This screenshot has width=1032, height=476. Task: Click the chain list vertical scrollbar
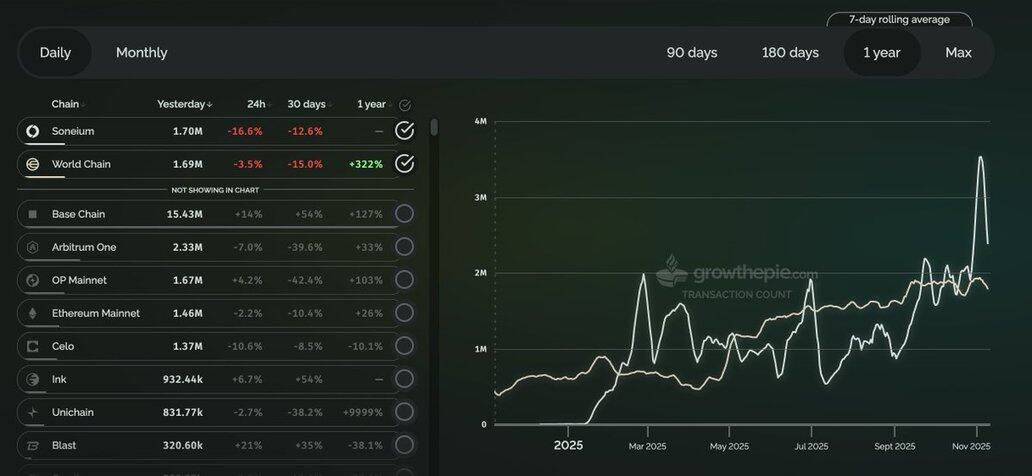[x=434, y=128]
